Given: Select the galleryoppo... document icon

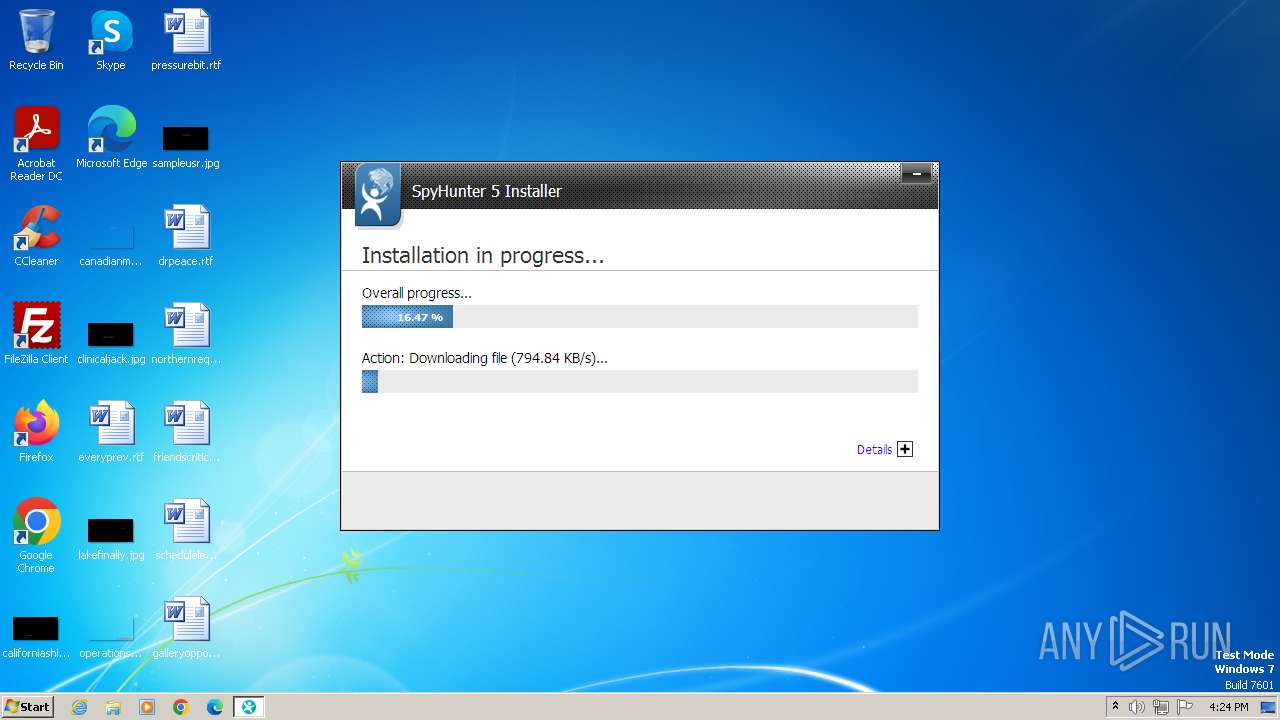Looking at the screenshot, I should [186, 628].
